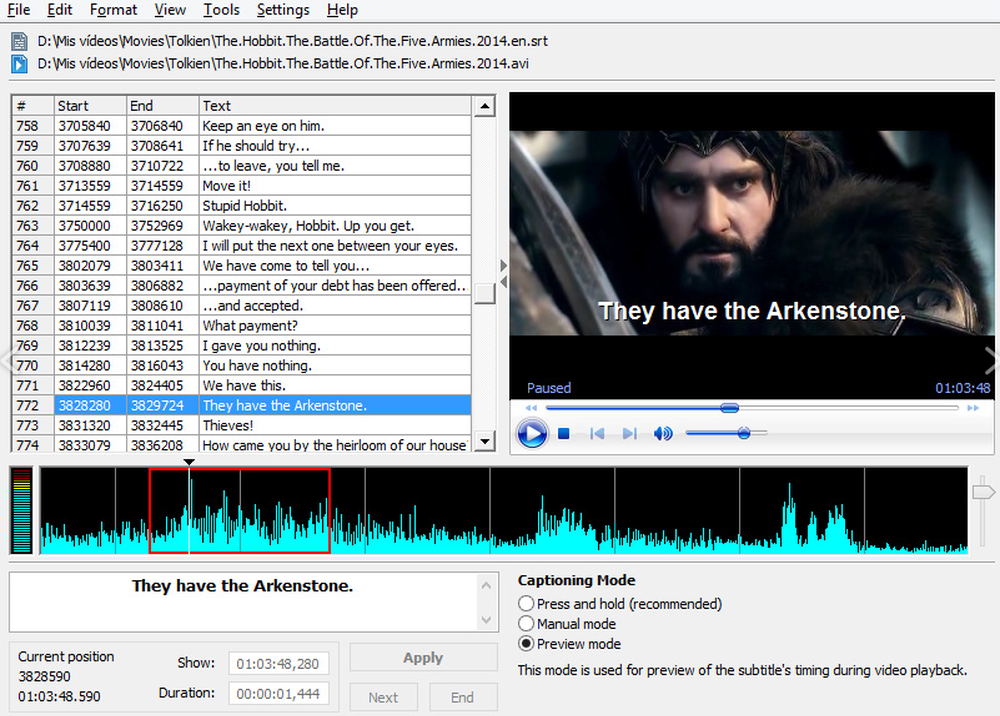
Task: Open the File menu
Action: 18,10
